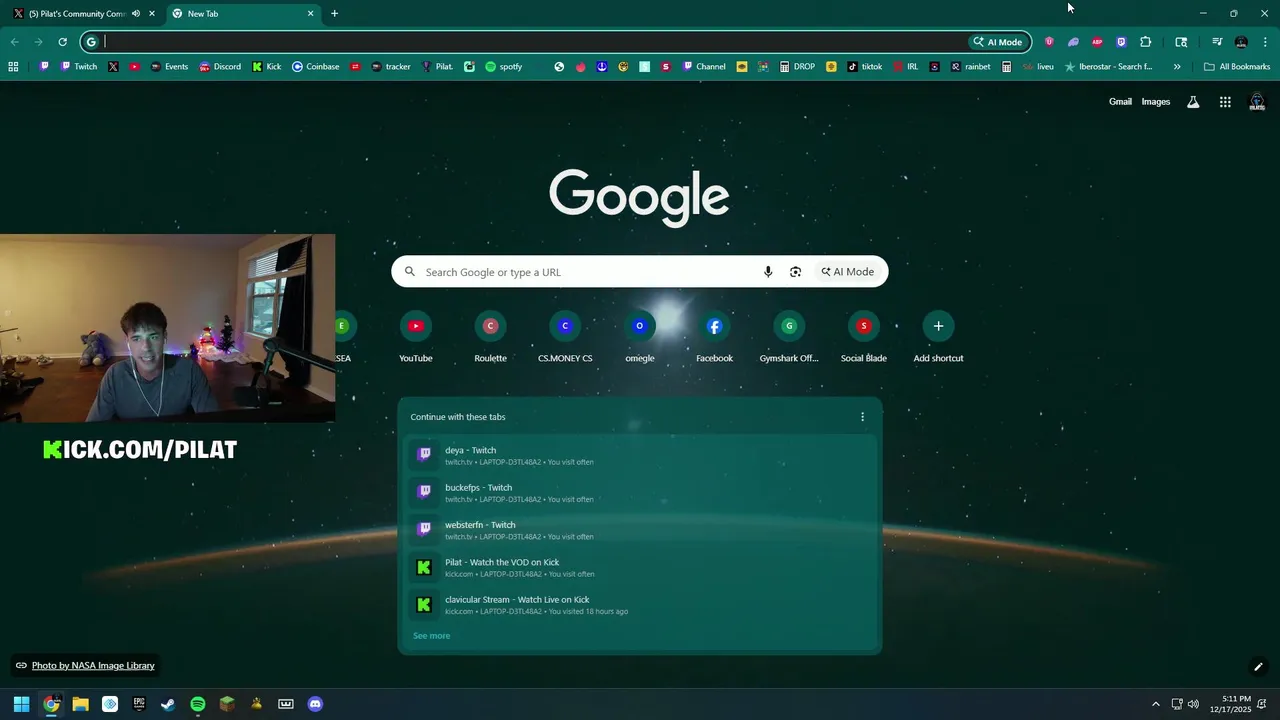The width and height of the screenshot is (1280, 720).
Task: Open the Windows Start menu
Action: (21, 704)
